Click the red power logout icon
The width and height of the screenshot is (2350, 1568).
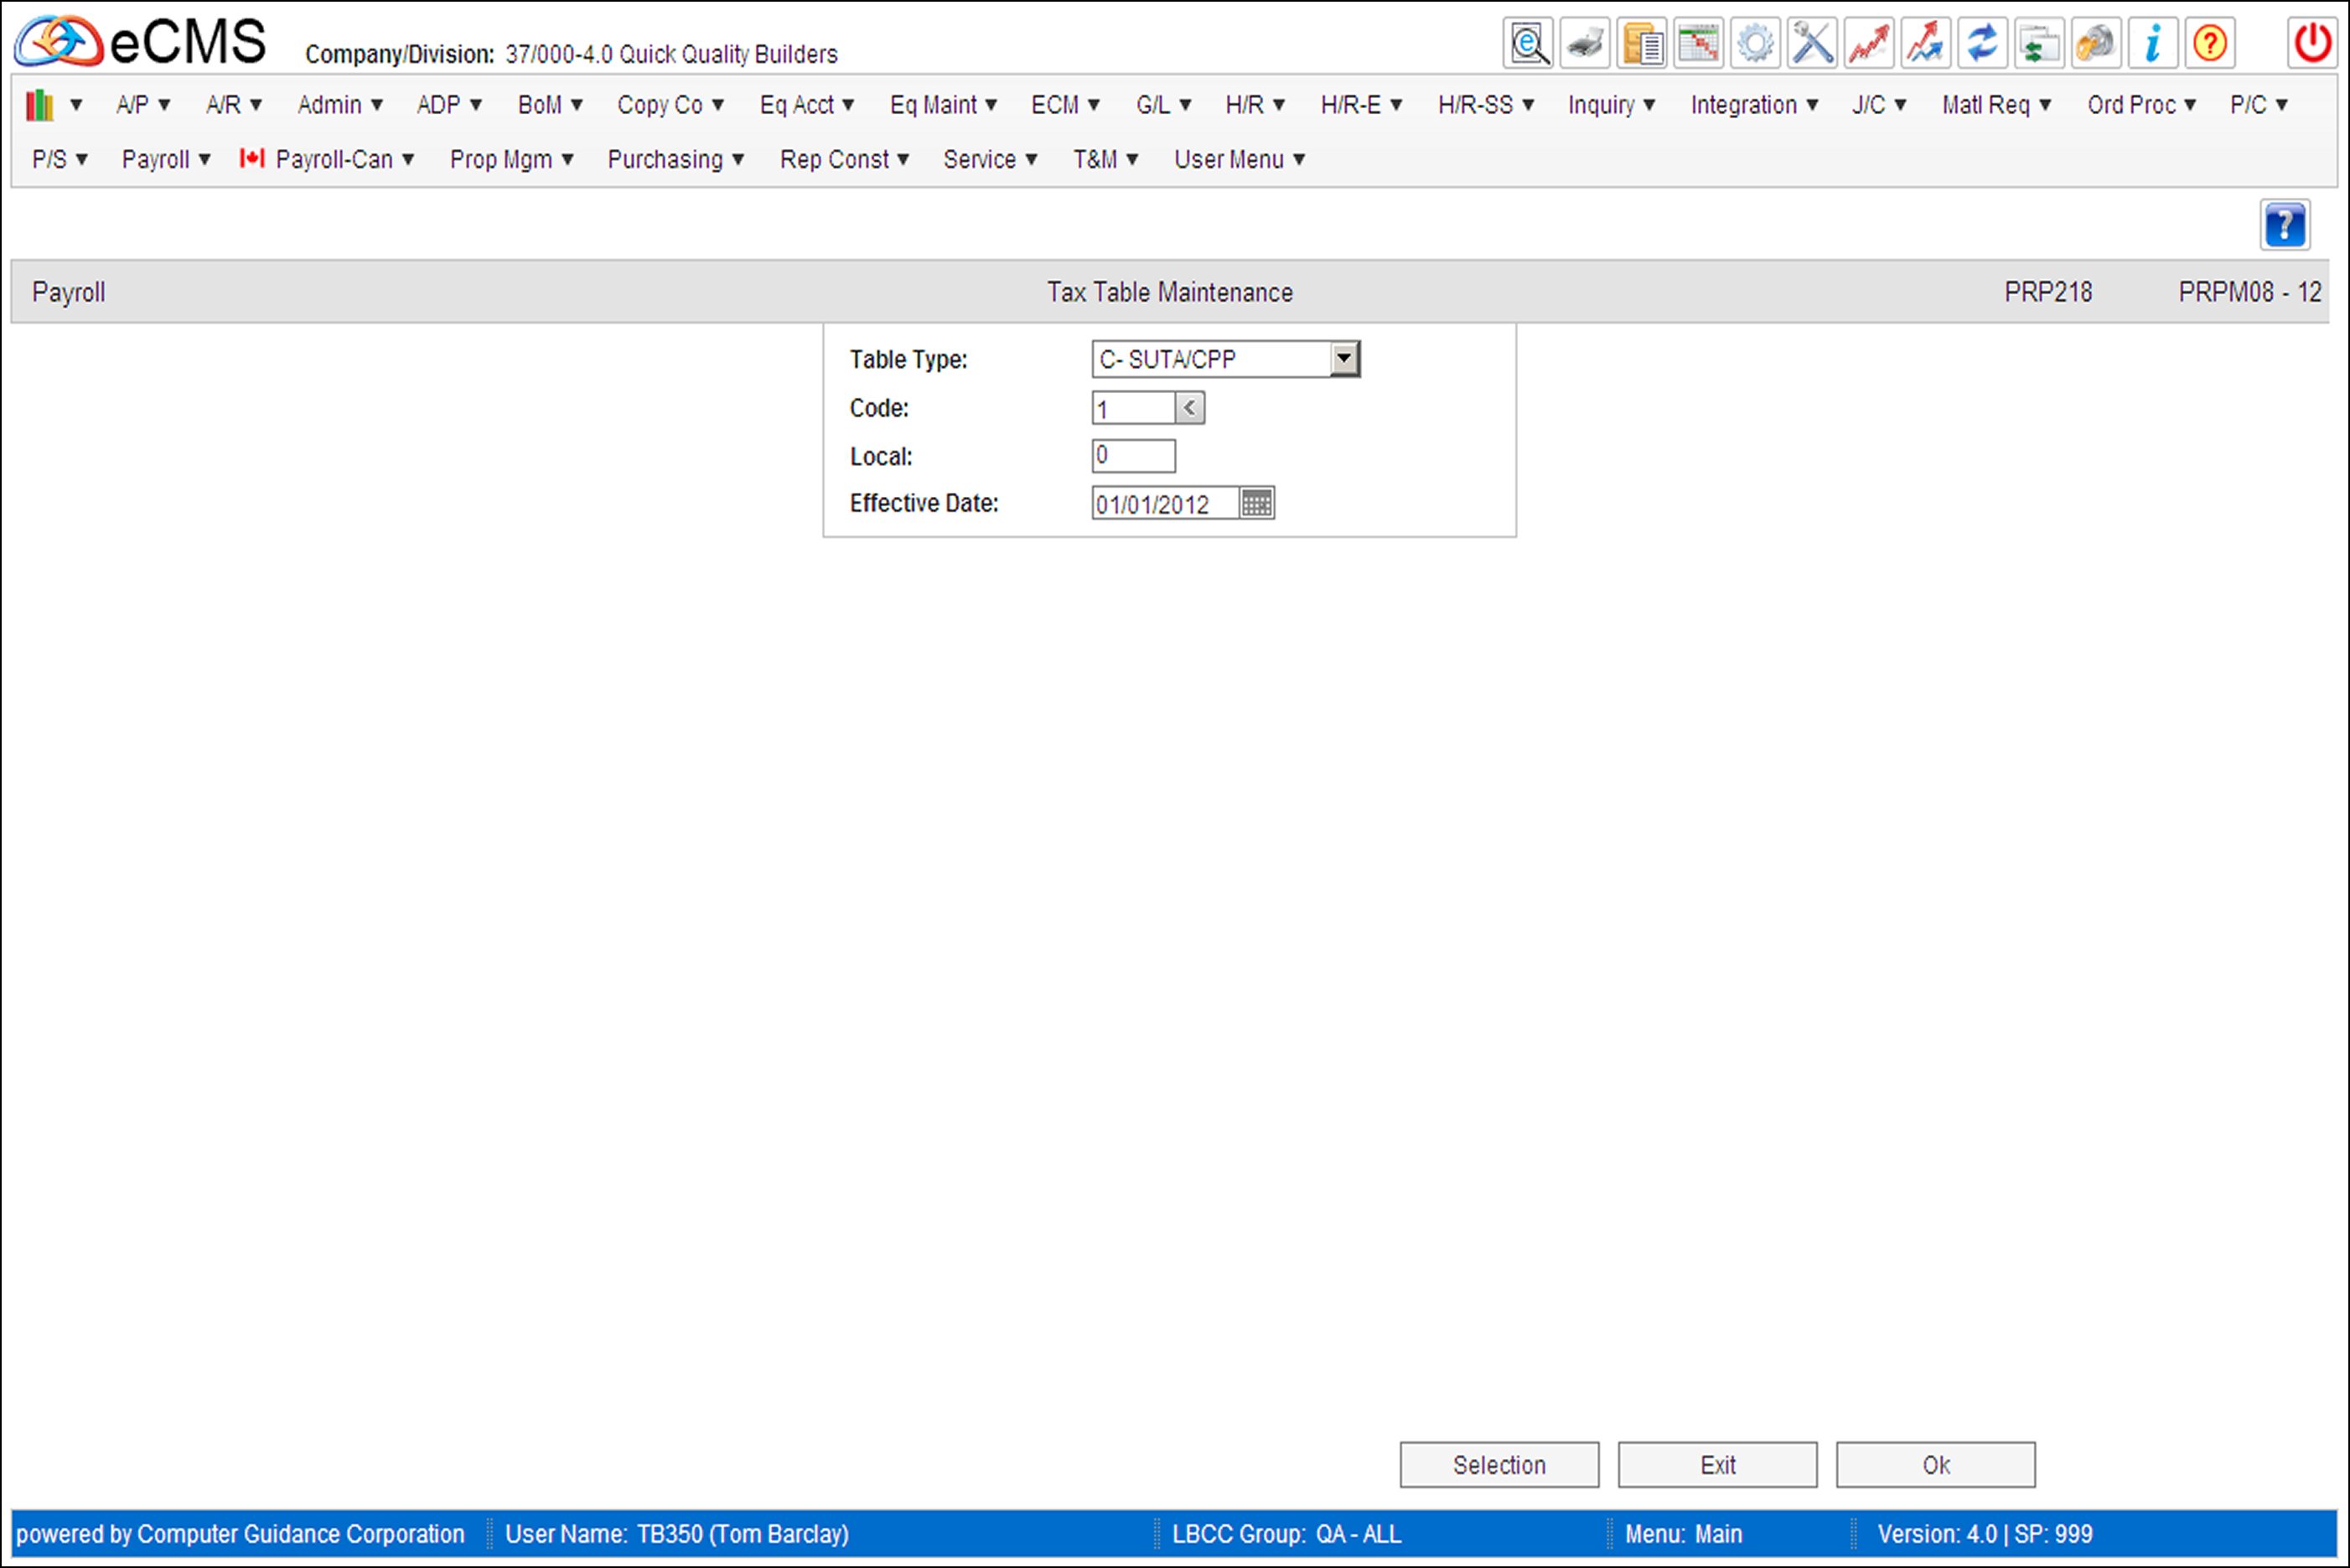click(2312, 44)
